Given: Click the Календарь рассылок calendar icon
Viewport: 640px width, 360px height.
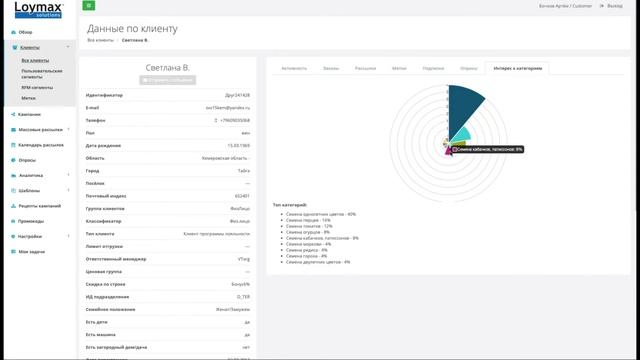Looking at the screenshot, I should (13, 145).
